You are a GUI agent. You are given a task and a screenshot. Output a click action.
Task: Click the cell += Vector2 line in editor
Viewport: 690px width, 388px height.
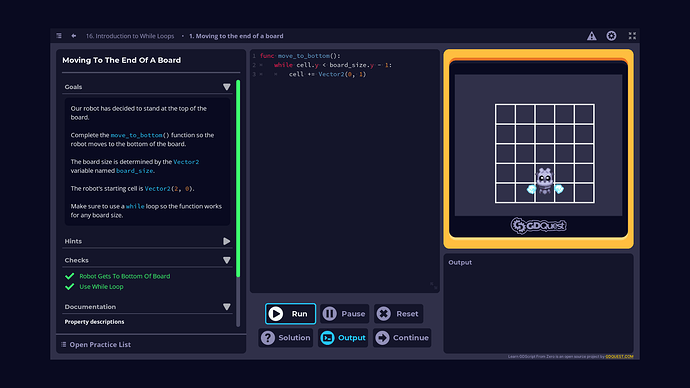tap(327, 74)
